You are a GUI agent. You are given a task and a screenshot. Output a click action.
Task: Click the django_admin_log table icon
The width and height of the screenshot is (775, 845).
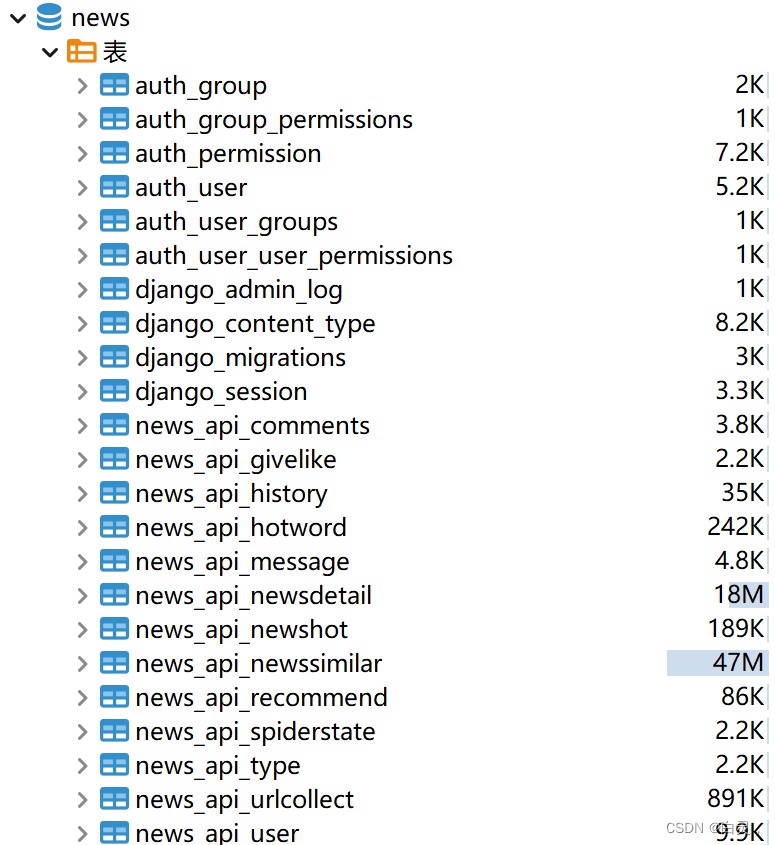[114, 289]
